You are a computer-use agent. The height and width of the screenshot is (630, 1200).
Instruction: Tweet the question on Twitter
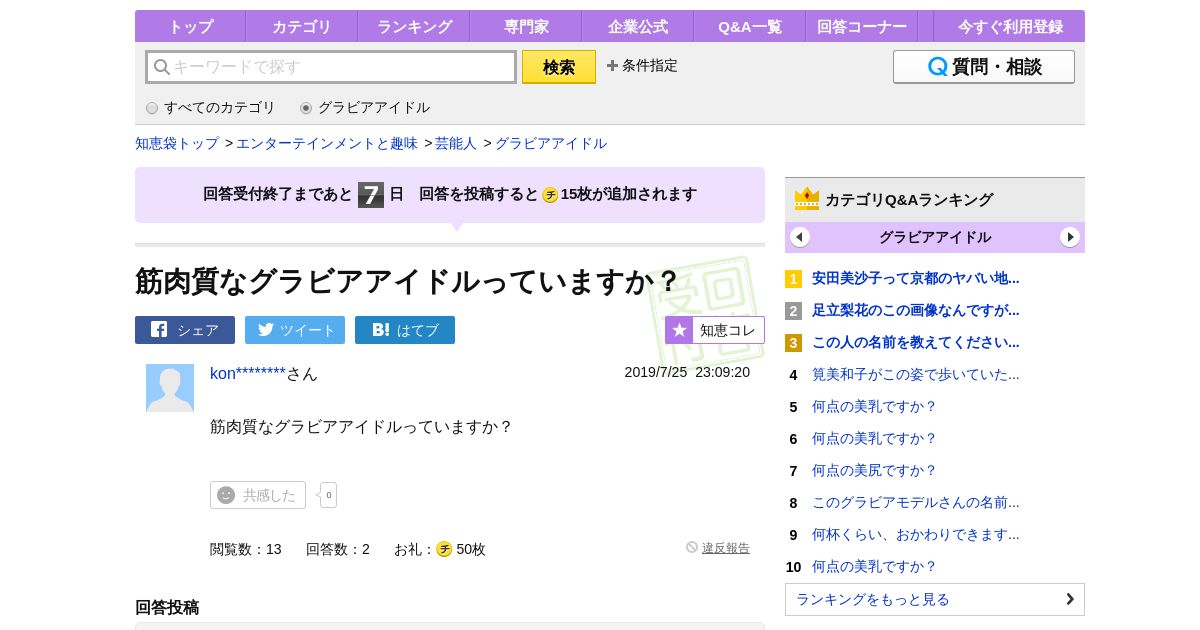295,330
